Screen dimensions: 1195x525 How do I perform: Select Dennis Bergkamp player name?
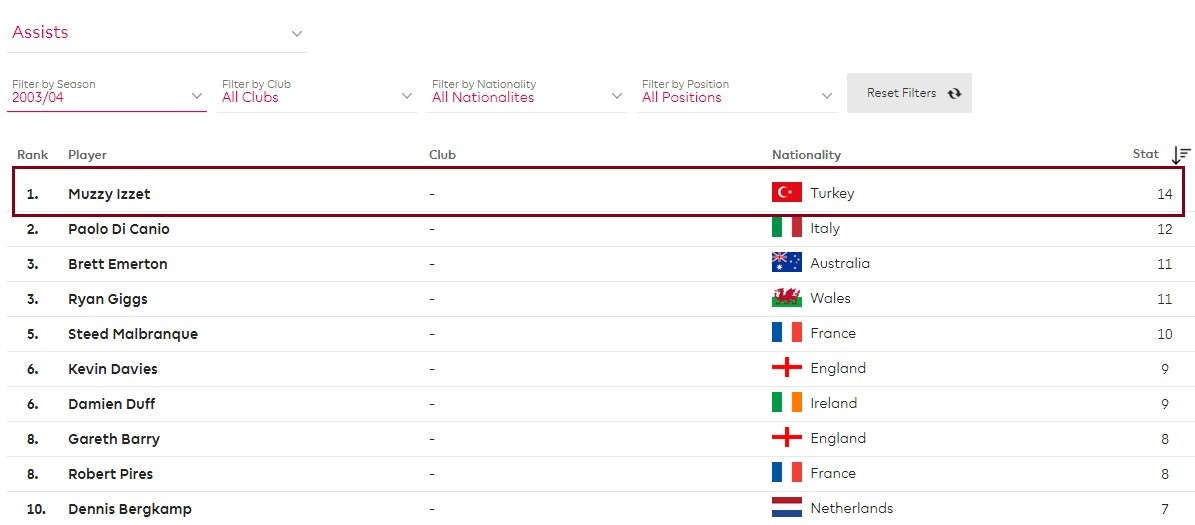coord(129,509)
